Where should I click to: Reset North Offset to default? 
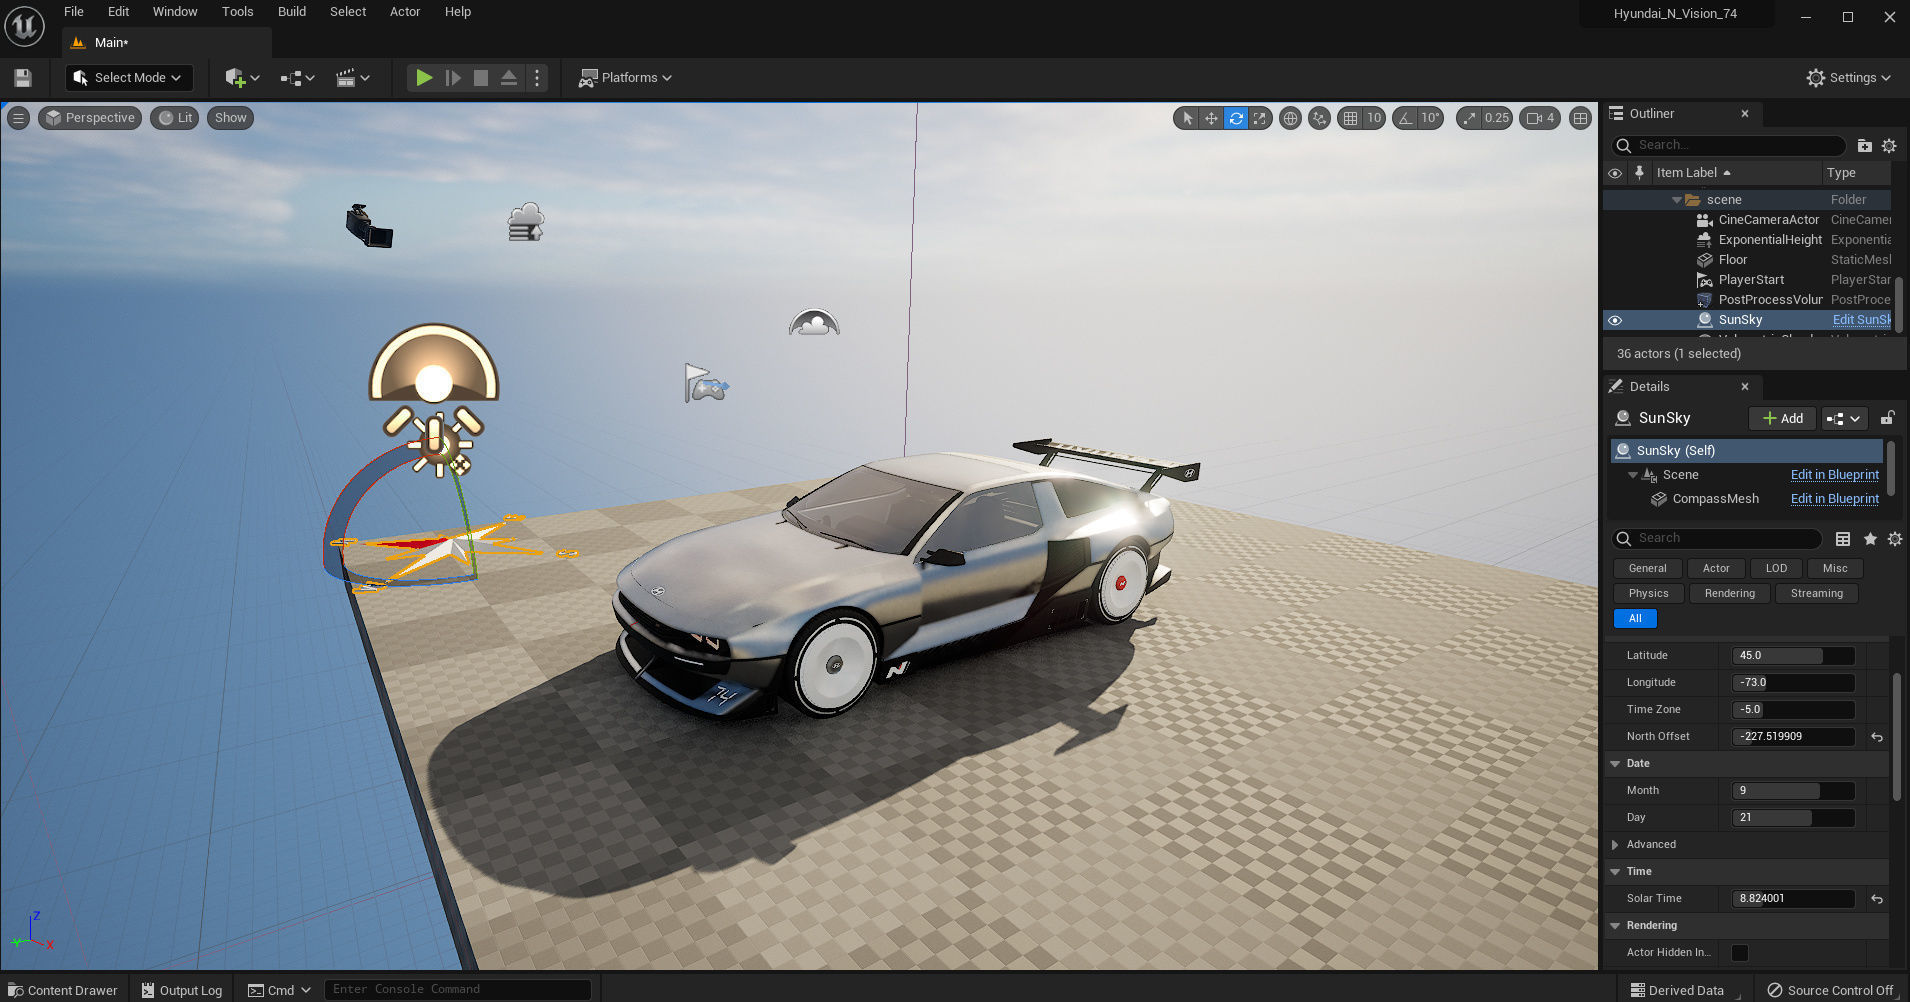point(1877,737)
